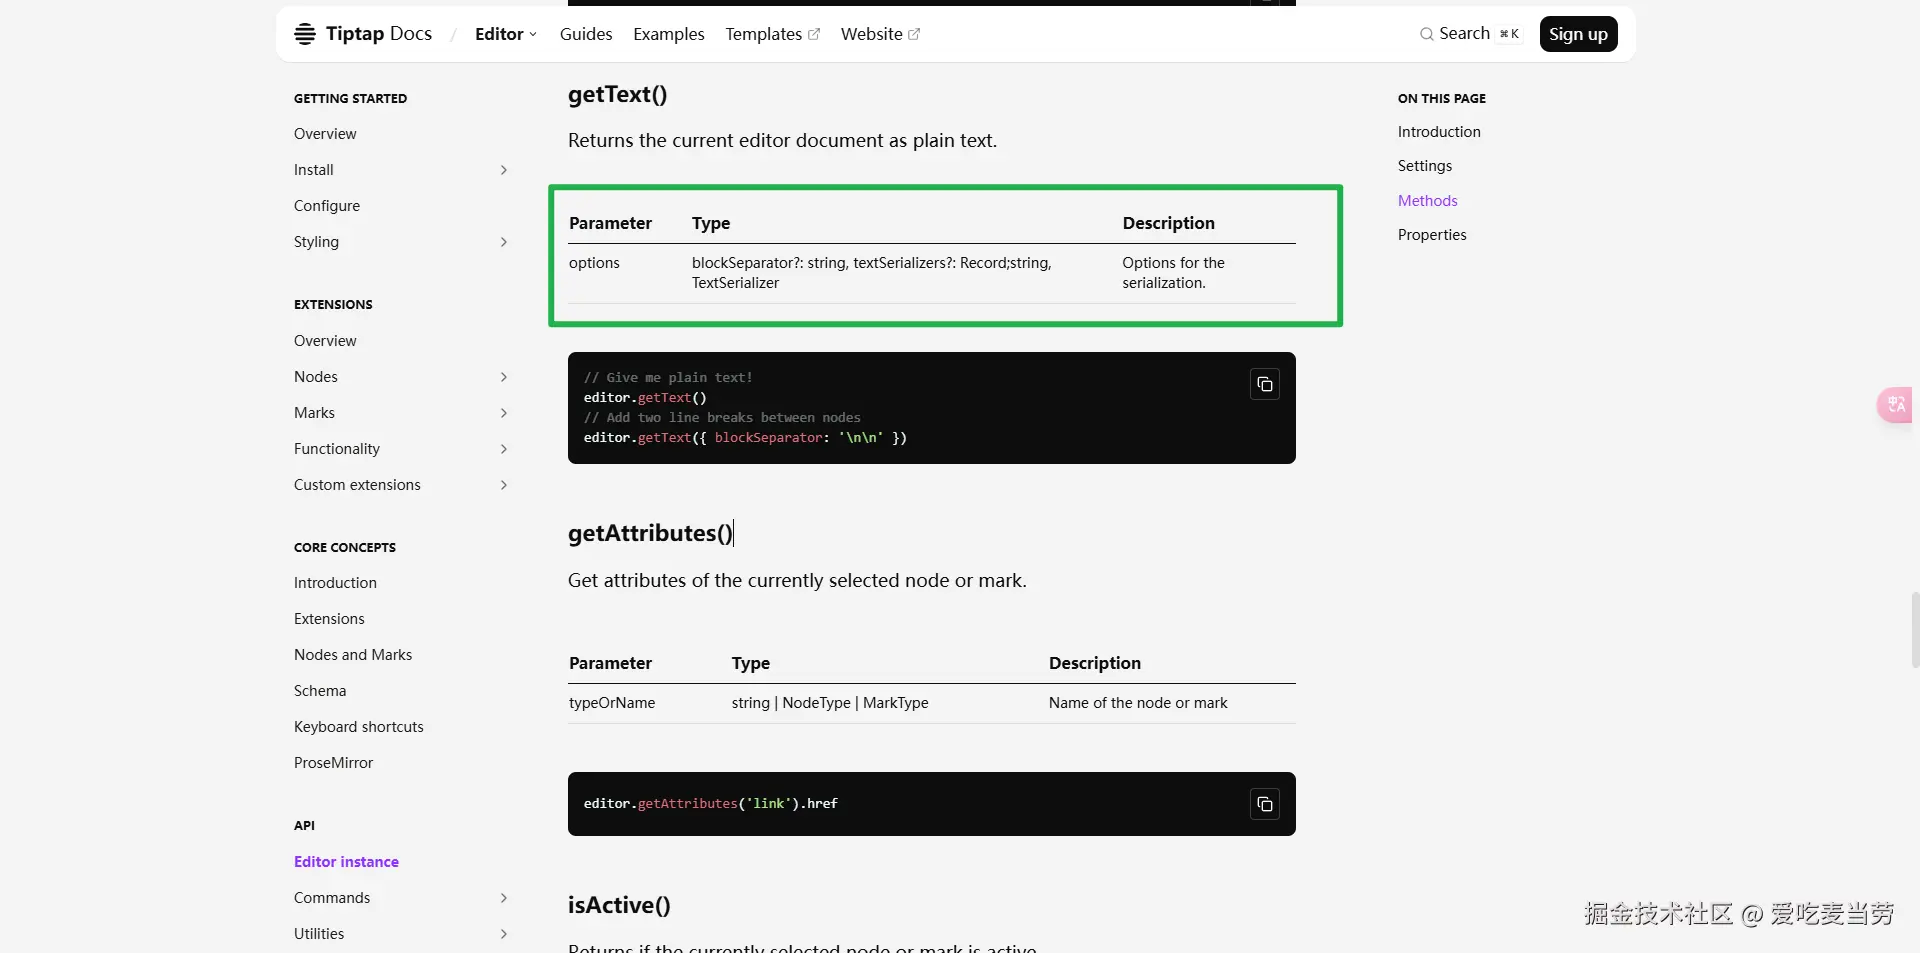Go to Settings in page outline
The width and height of the screenshot is (1920, 953).
[1425, 166]
